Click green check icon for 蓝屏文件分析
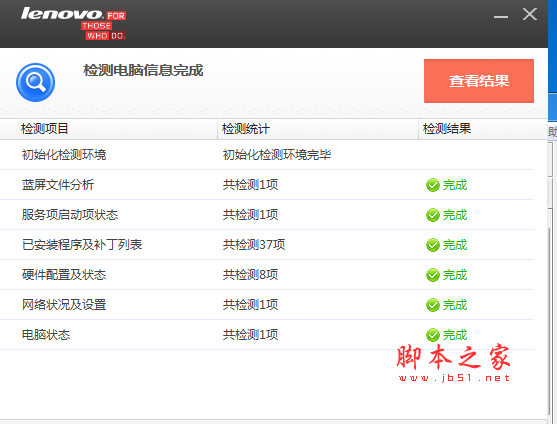557x424 pixels. 433,185
